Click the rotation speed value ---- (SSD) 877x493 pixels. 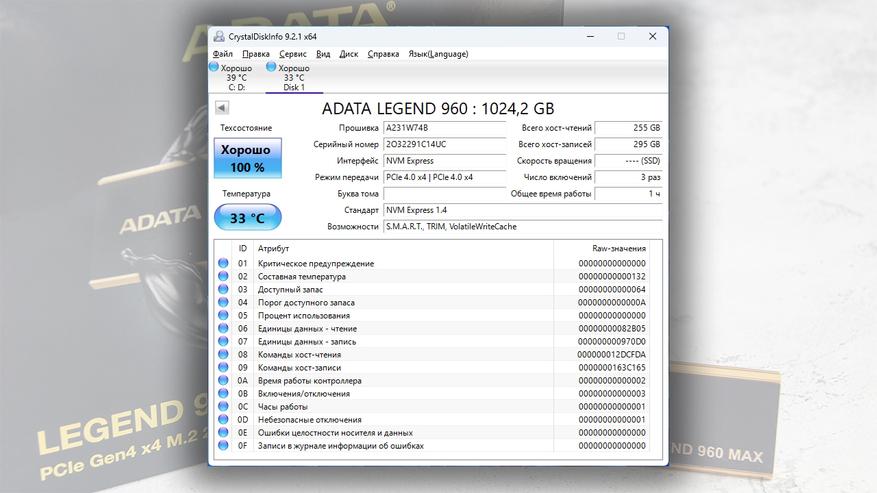click(x=629, y=161)
